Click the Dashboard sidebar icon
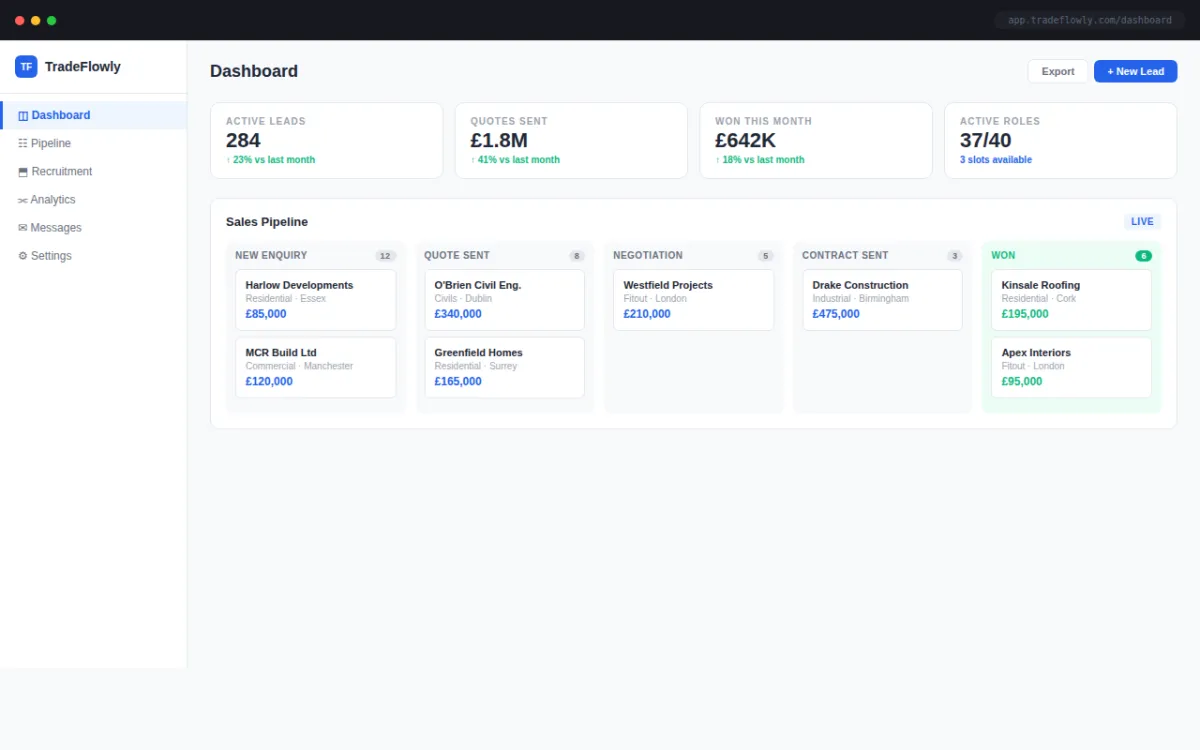 (x=23, y=116)
